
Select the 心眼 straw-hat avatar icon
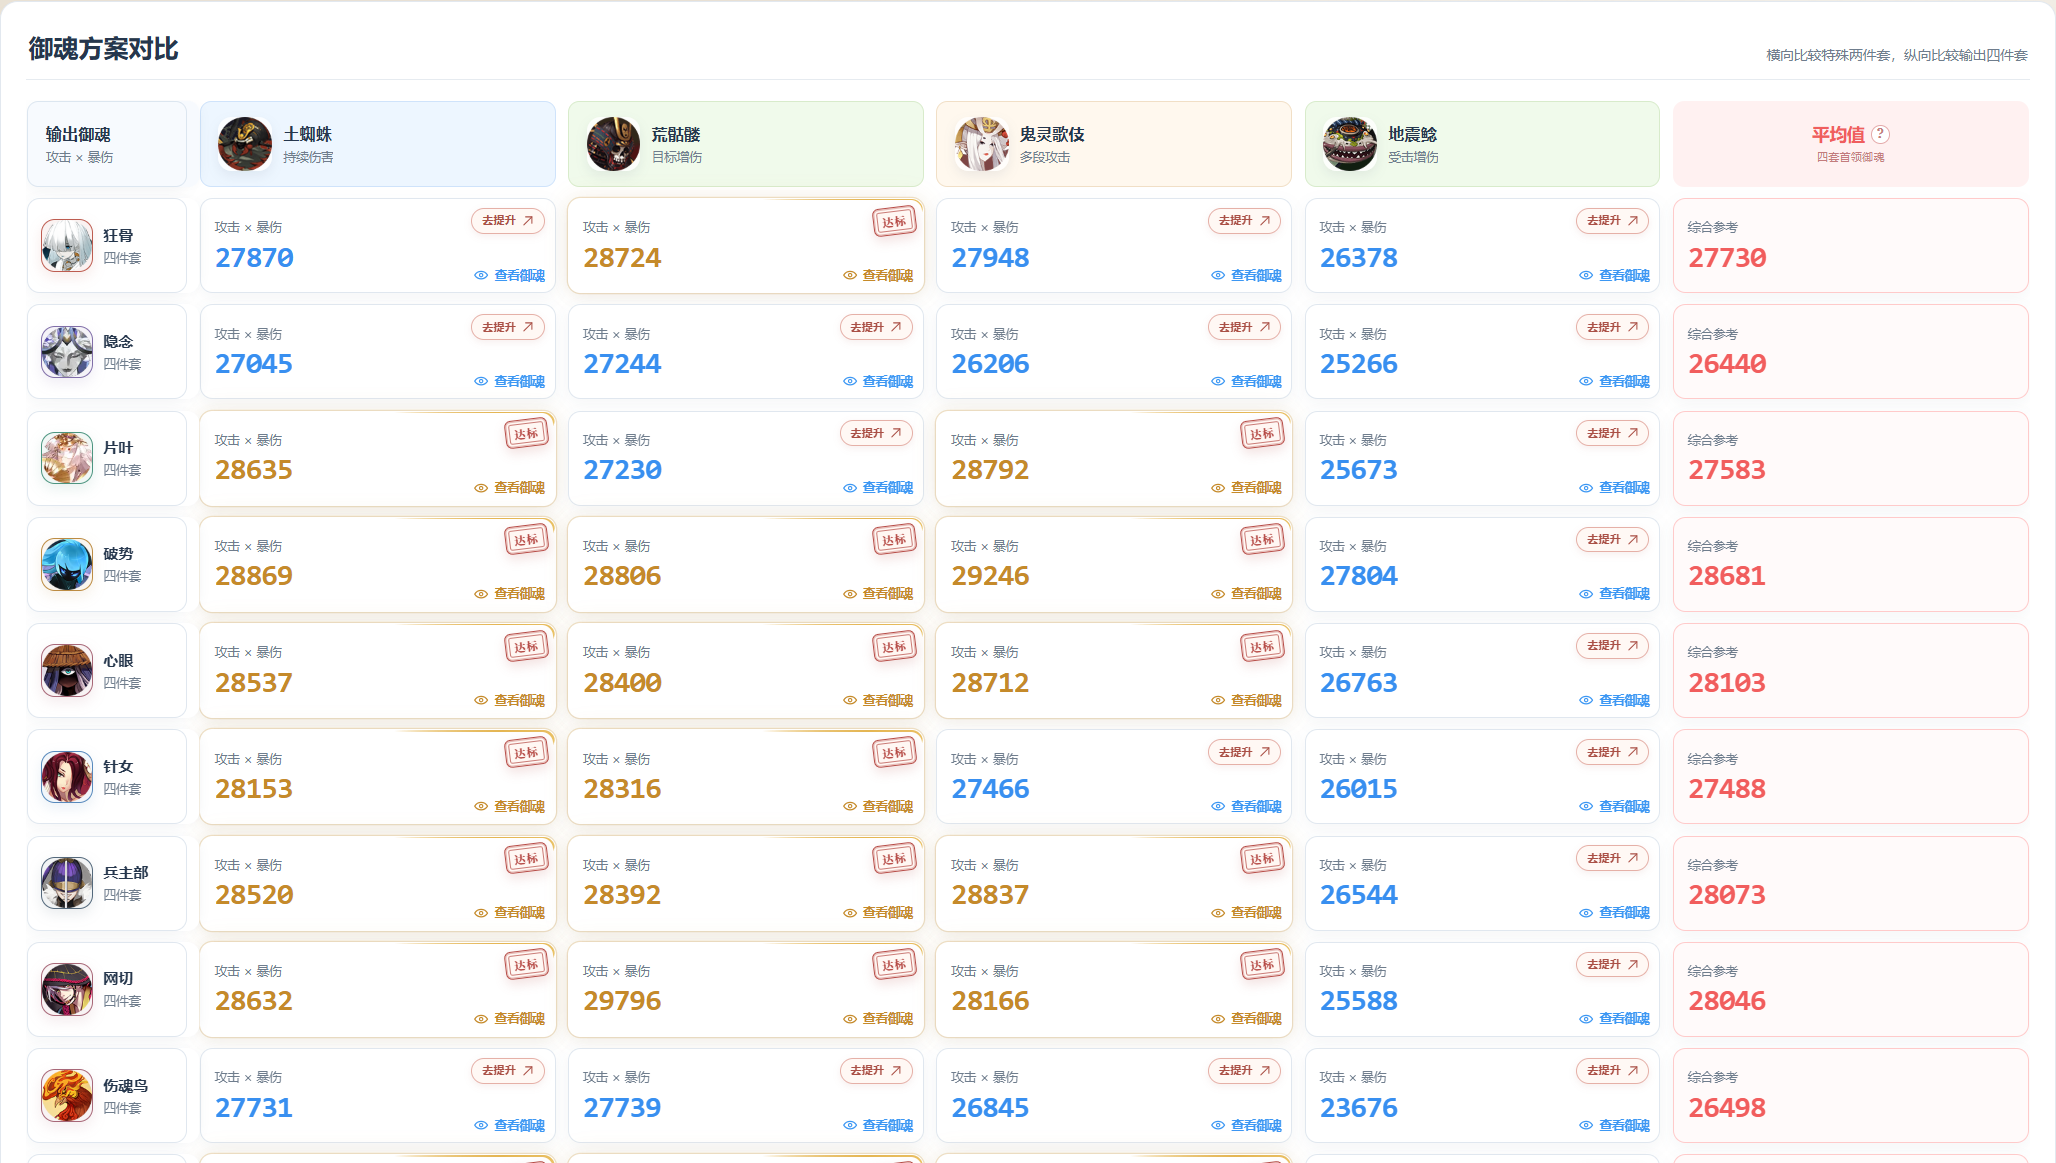(67, 671)
